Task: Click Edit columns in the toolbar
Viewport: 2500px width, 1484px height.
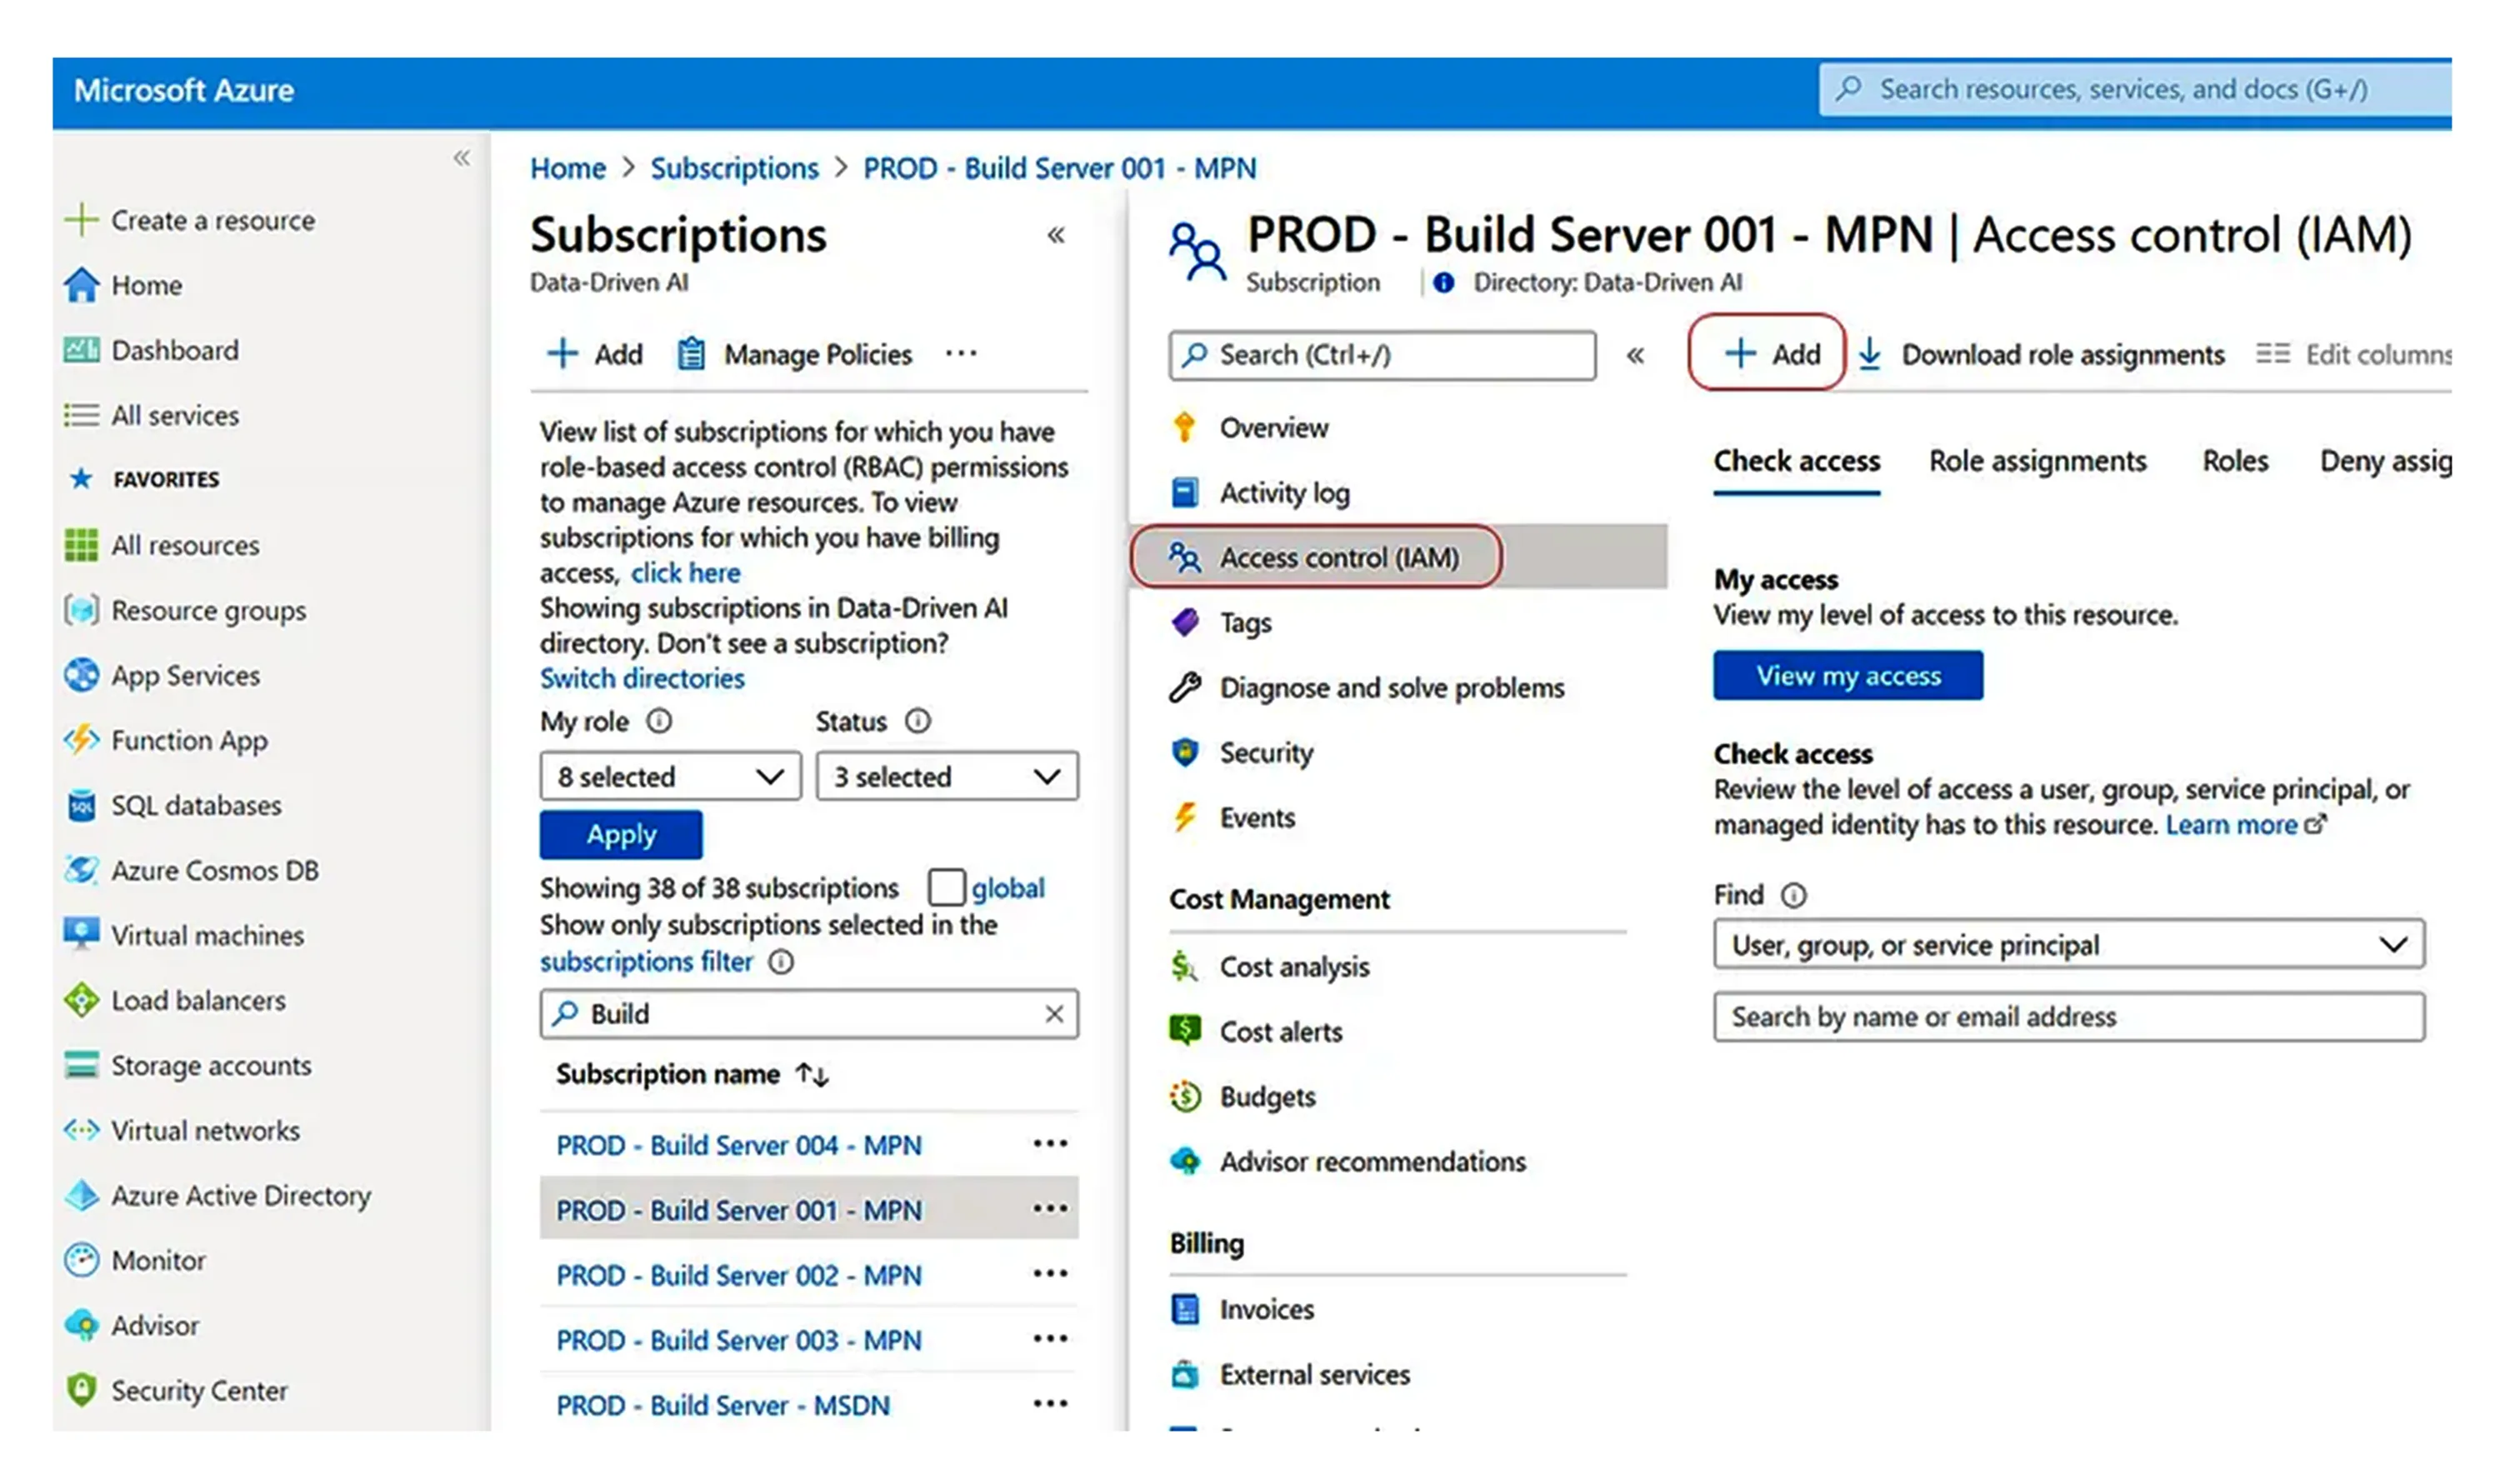Action: coord(2353,354)
